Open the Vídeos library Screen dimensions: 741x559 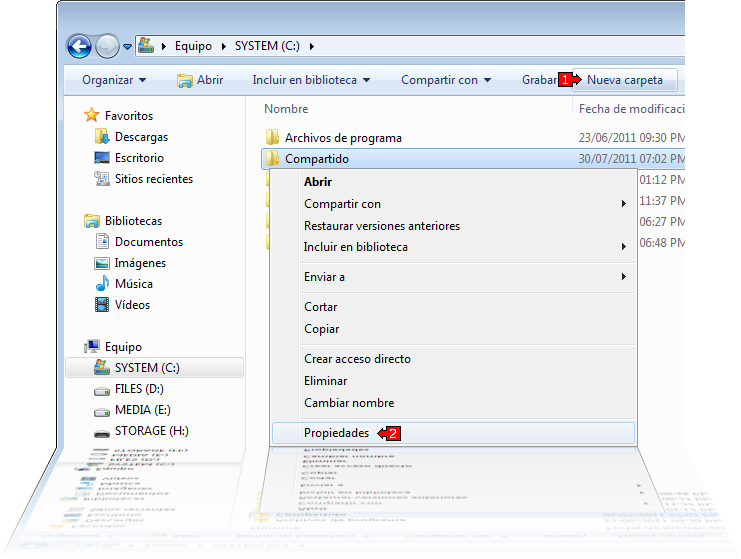click(132, 305)
